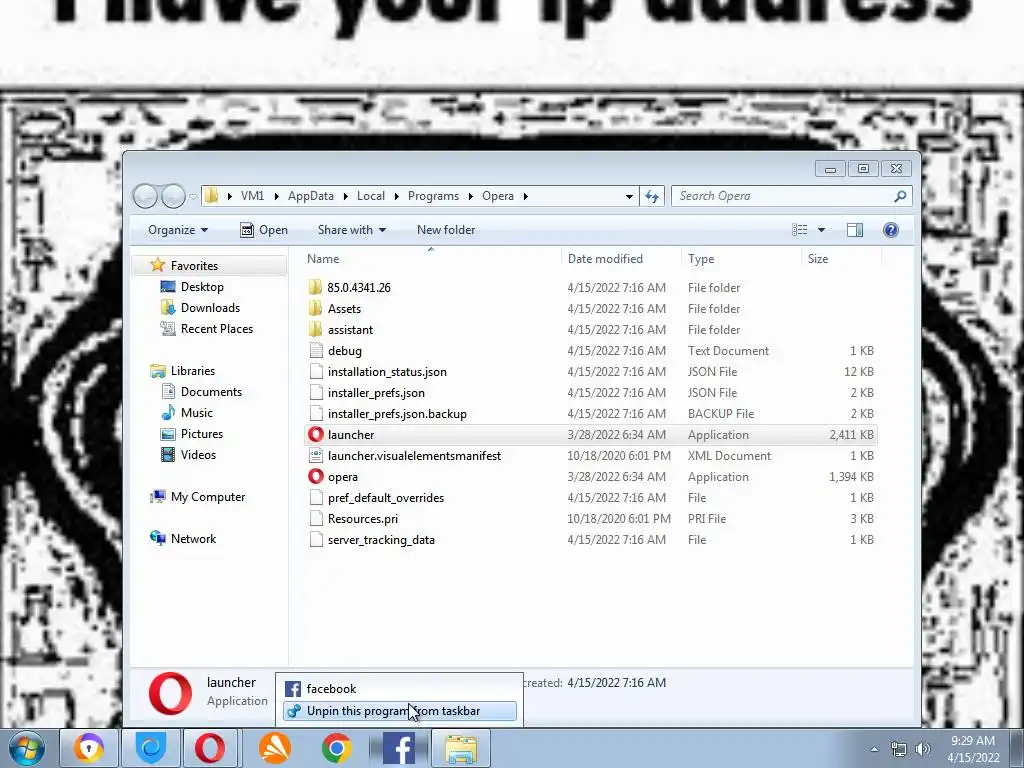This screenshot has height=768, width=1024.
Task: Expand the arrow after Opera in breadcrumb
Action: click(x=526, y=196)
